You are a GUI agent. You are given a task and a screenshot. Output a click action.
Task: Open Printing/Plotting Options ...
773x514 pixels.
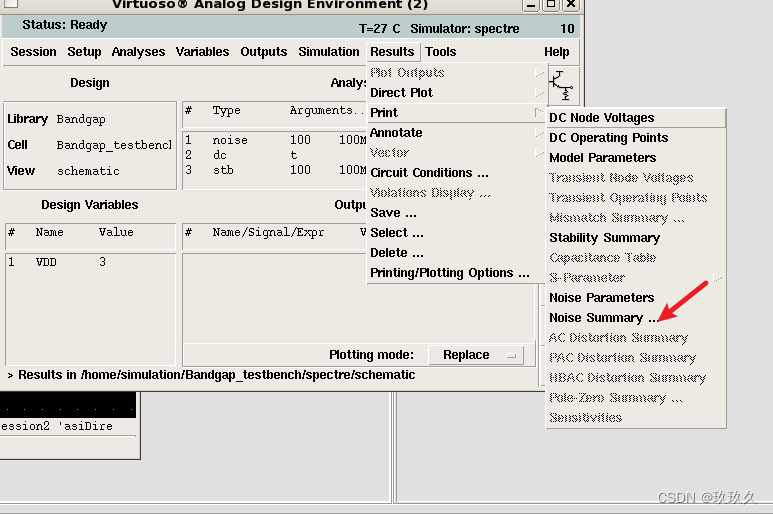pos(456,273)
